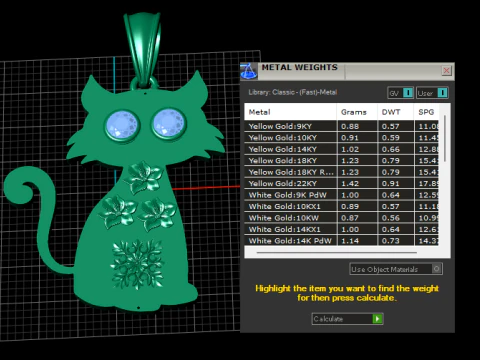Click the 0.91 DWT cell
The height and width of the screenshot is (360, 480).
coord(396,184)
